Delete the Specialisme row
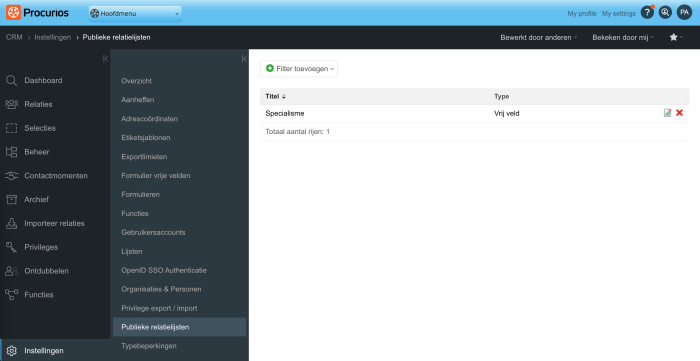700x361 pixels. [x=679, y=113]
